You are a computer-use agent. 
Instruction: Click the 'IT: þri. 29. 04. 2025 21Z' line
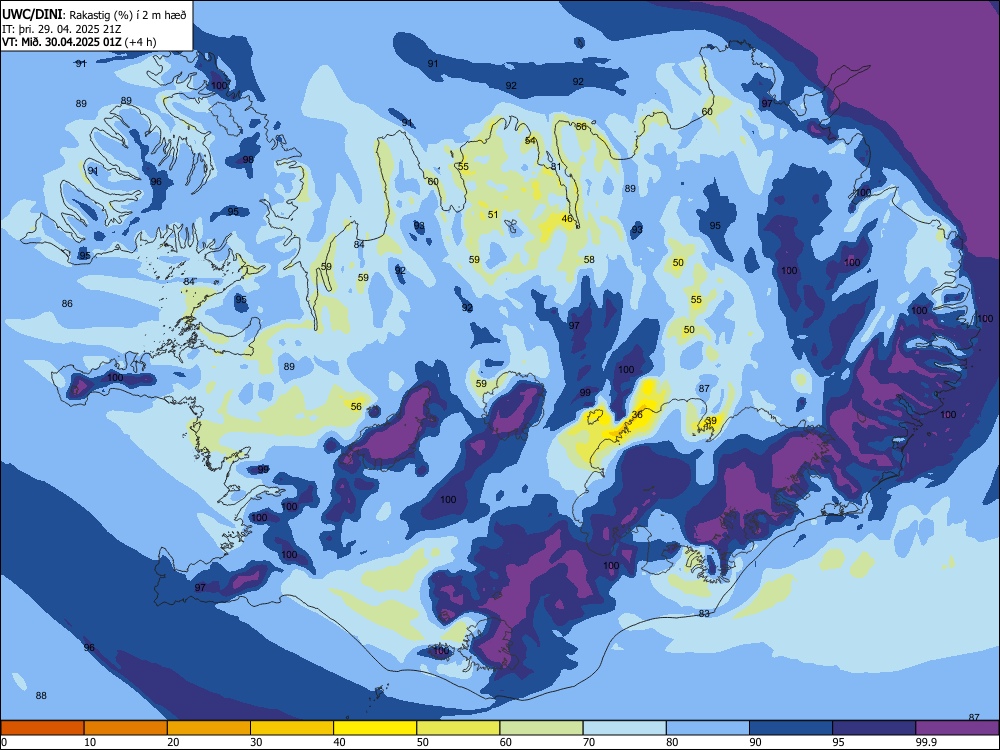[x=61, y=29]
